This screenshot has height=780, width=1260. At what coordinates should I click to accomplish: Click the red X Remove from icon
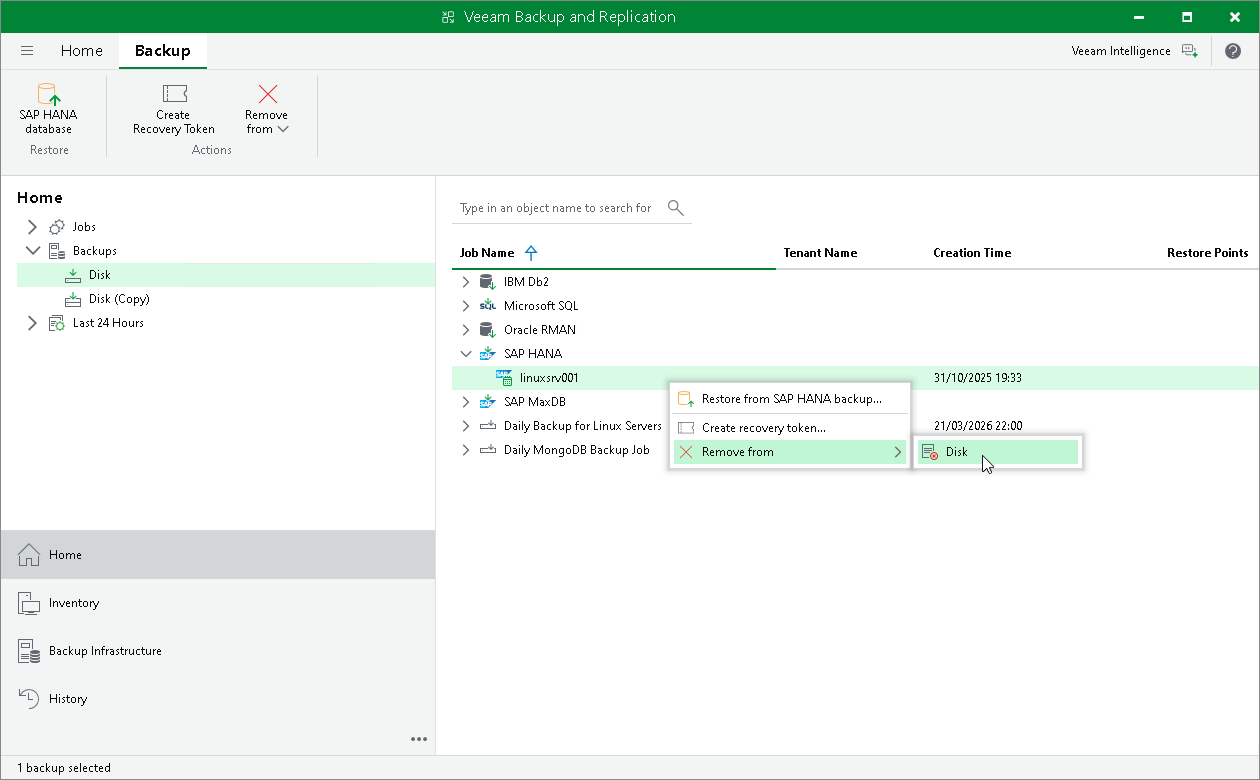click(267, 94)
